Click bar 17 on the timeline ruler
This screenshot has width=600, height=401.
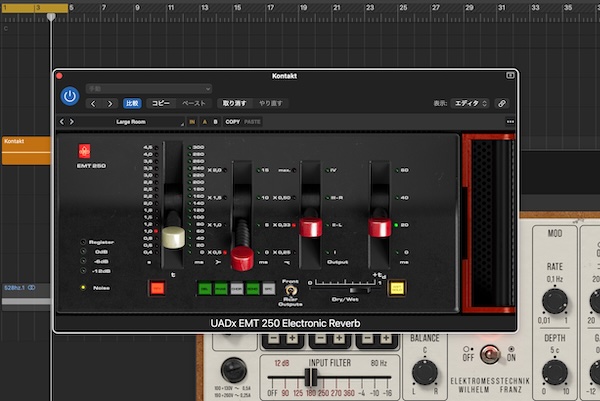[x=271, y=7]
